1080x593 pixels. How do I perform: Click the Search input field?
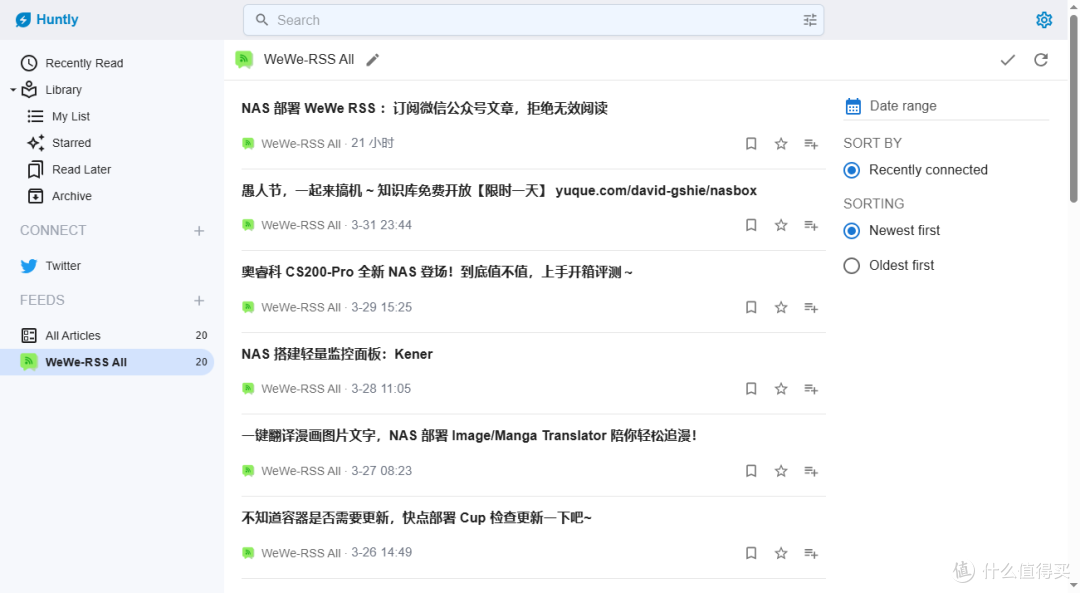point(533,20)
